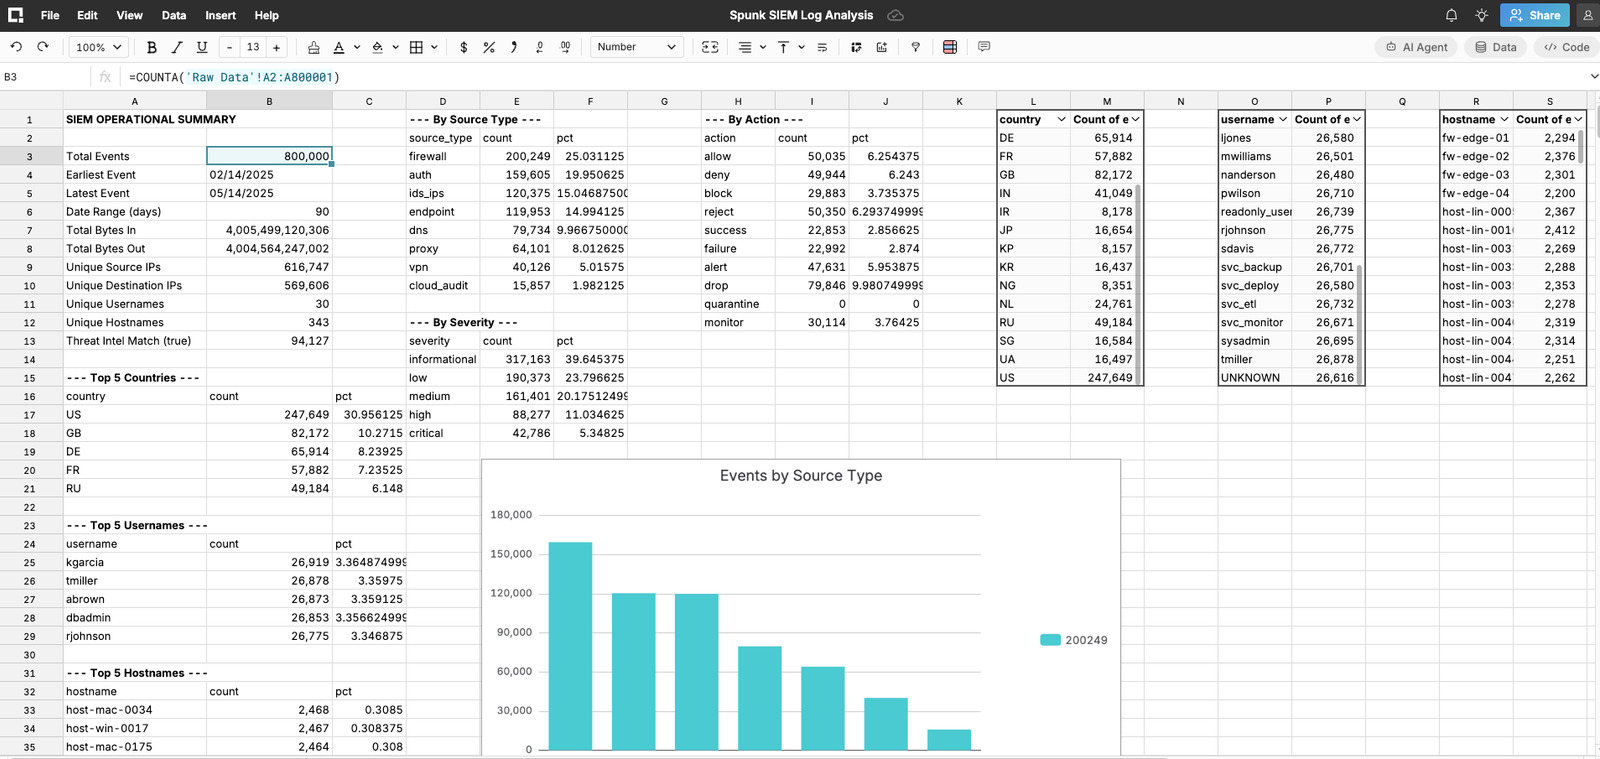
Task: Click the Events by Source Type chart title
Action: (801, 476)
